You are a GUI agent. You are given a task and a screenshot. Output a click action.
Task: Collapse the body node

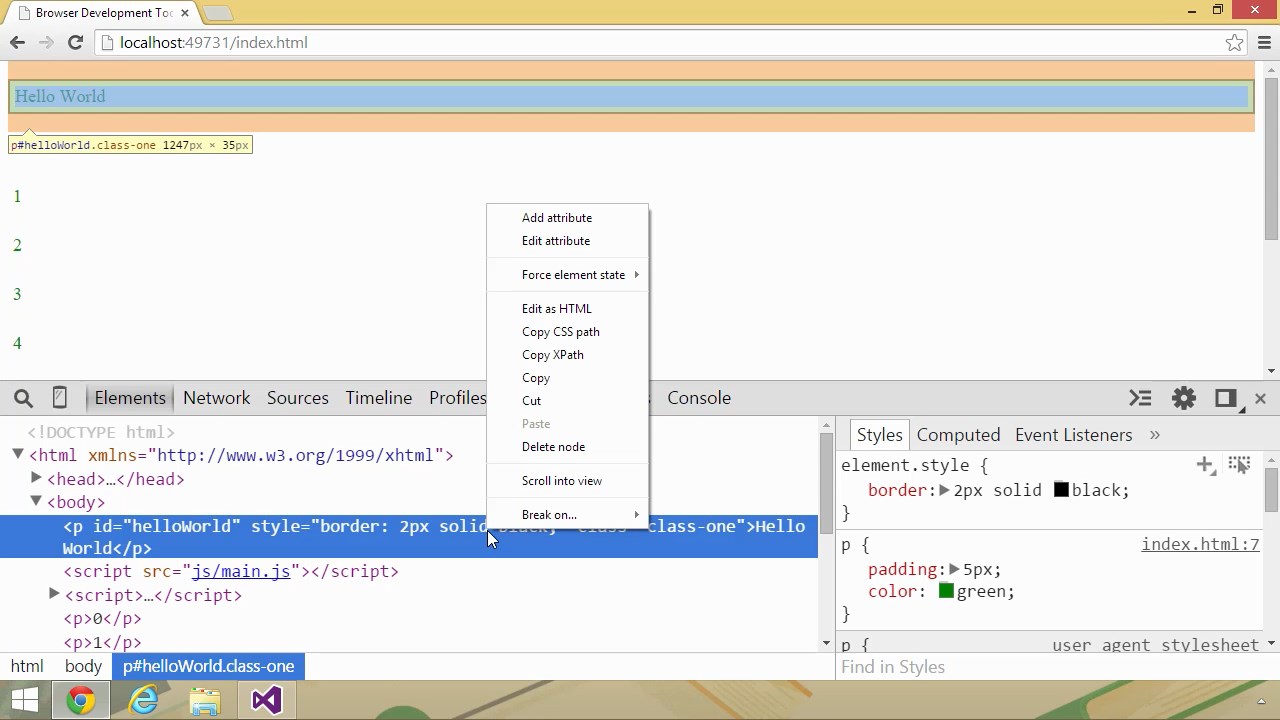coord(36,501)
